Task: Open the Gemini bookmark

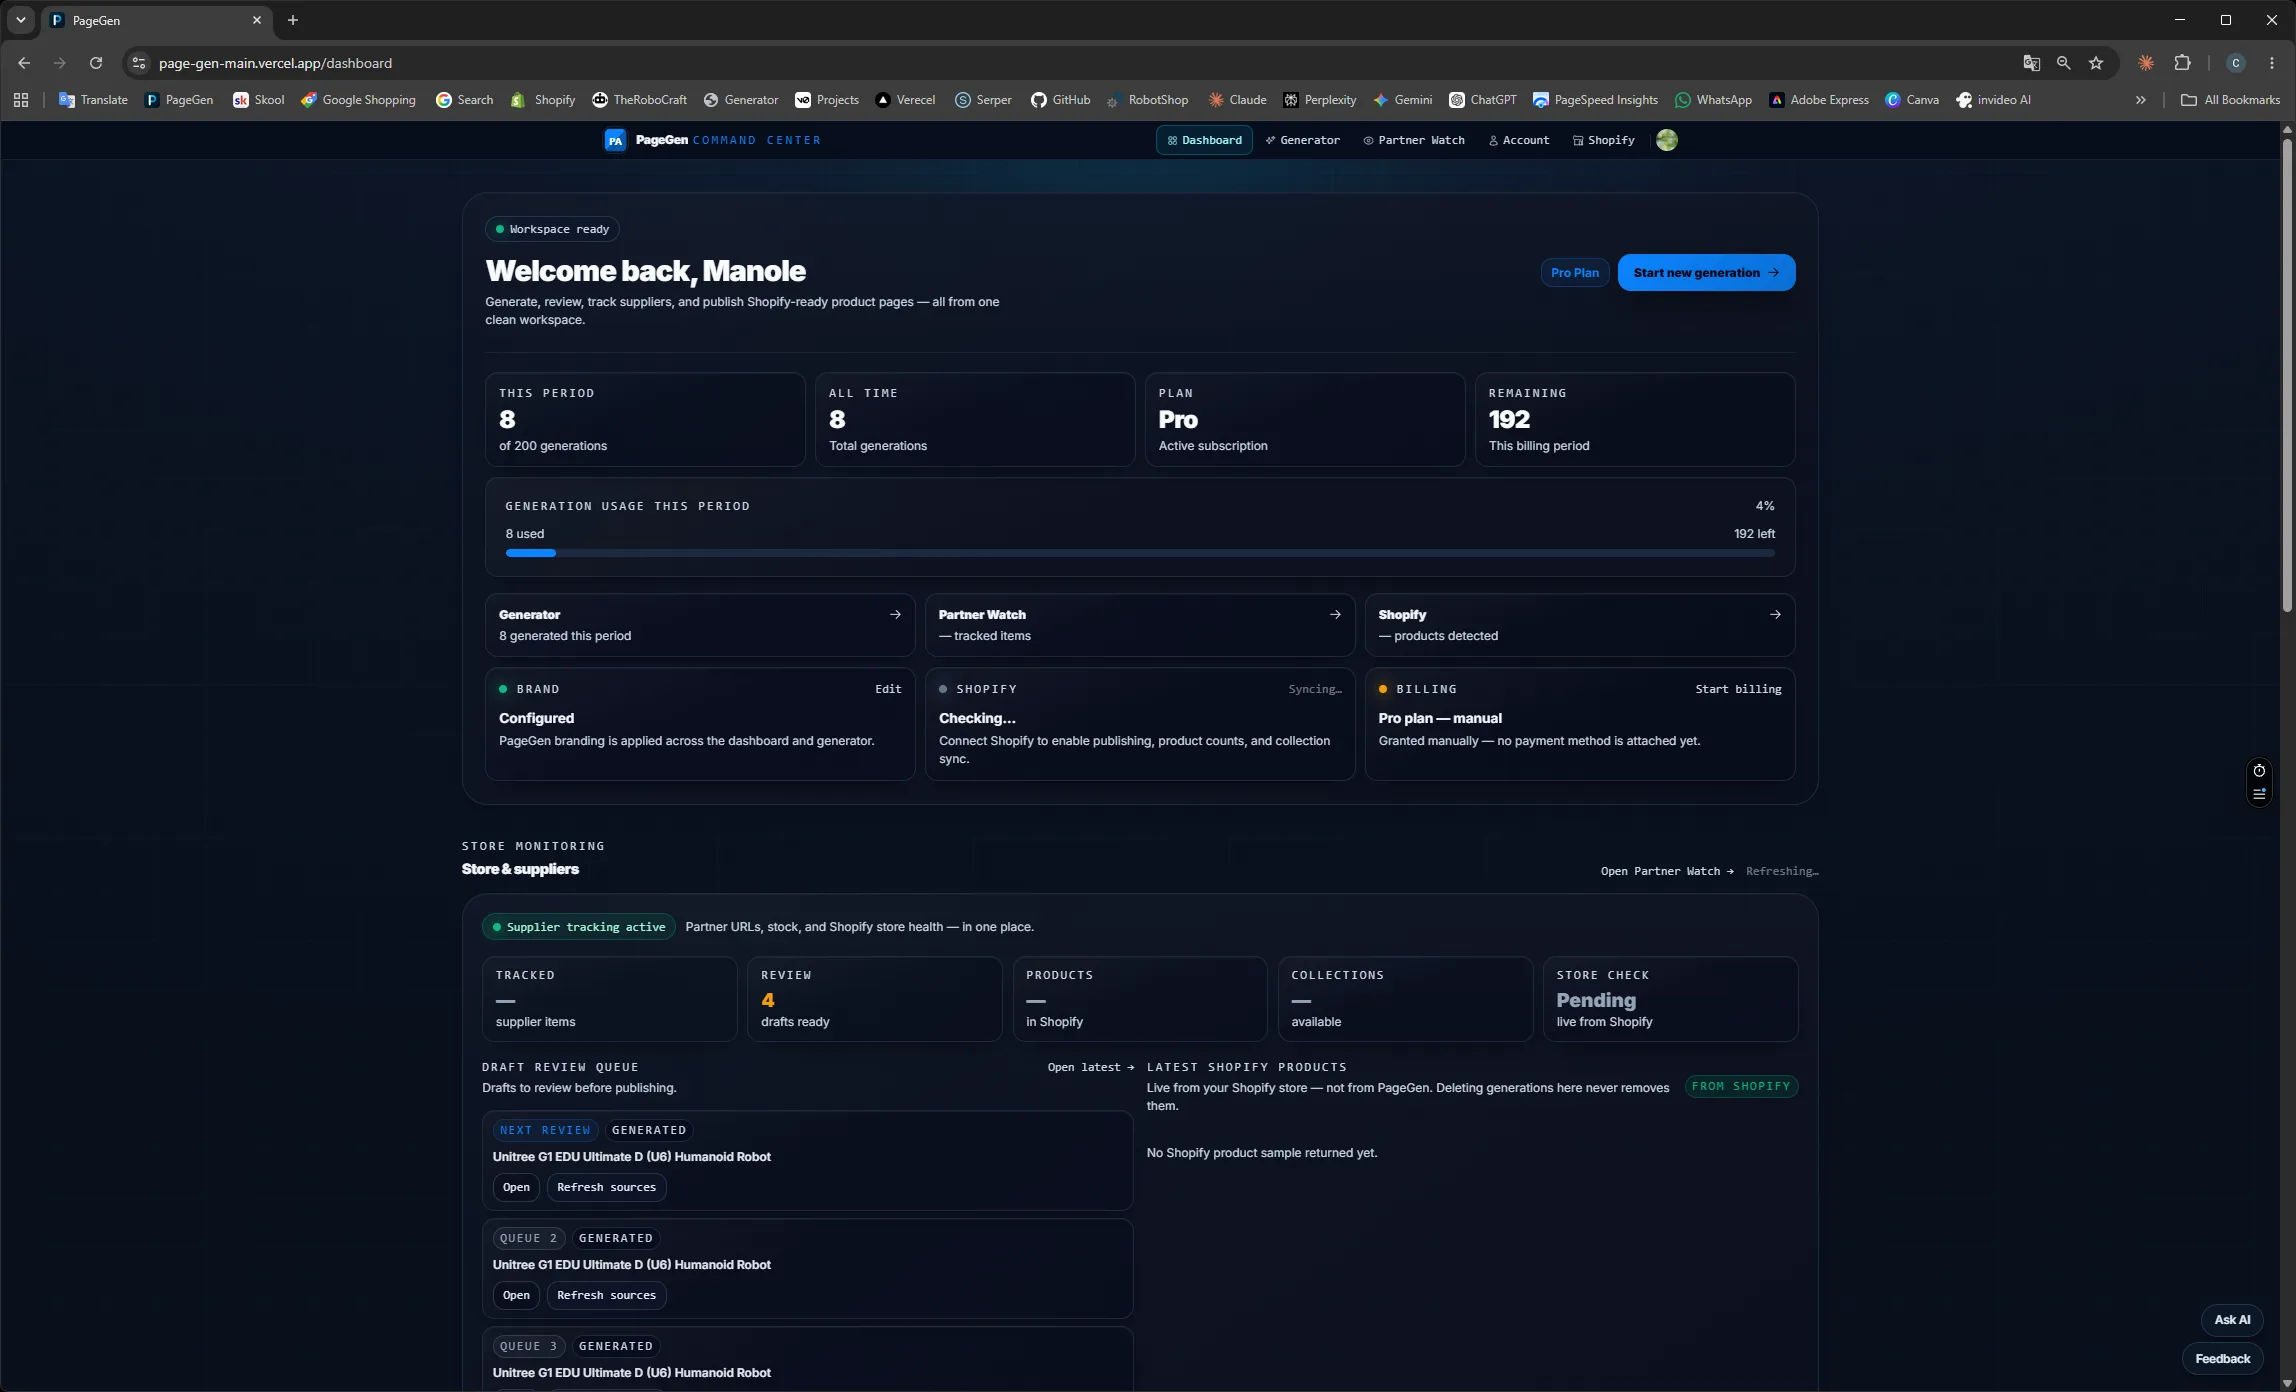Action: pos(1403,100)
